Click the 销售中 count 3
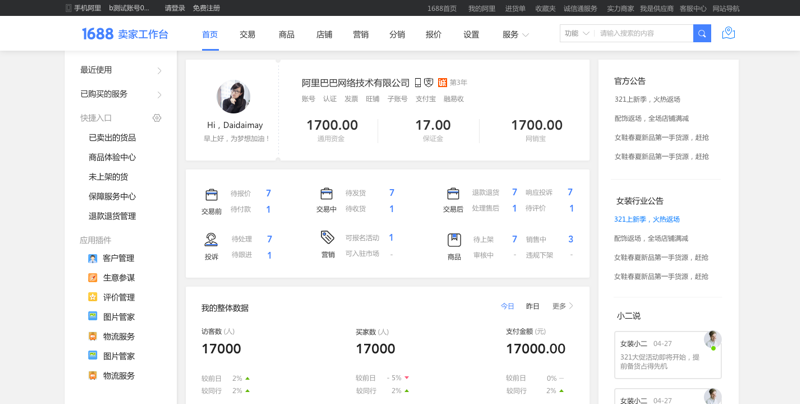This screenshot has width=800, height=404. (x=570, y=239)
